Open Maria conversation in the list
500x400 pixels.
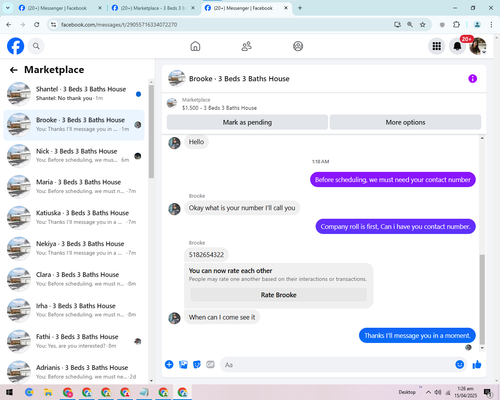click(74, 187)
